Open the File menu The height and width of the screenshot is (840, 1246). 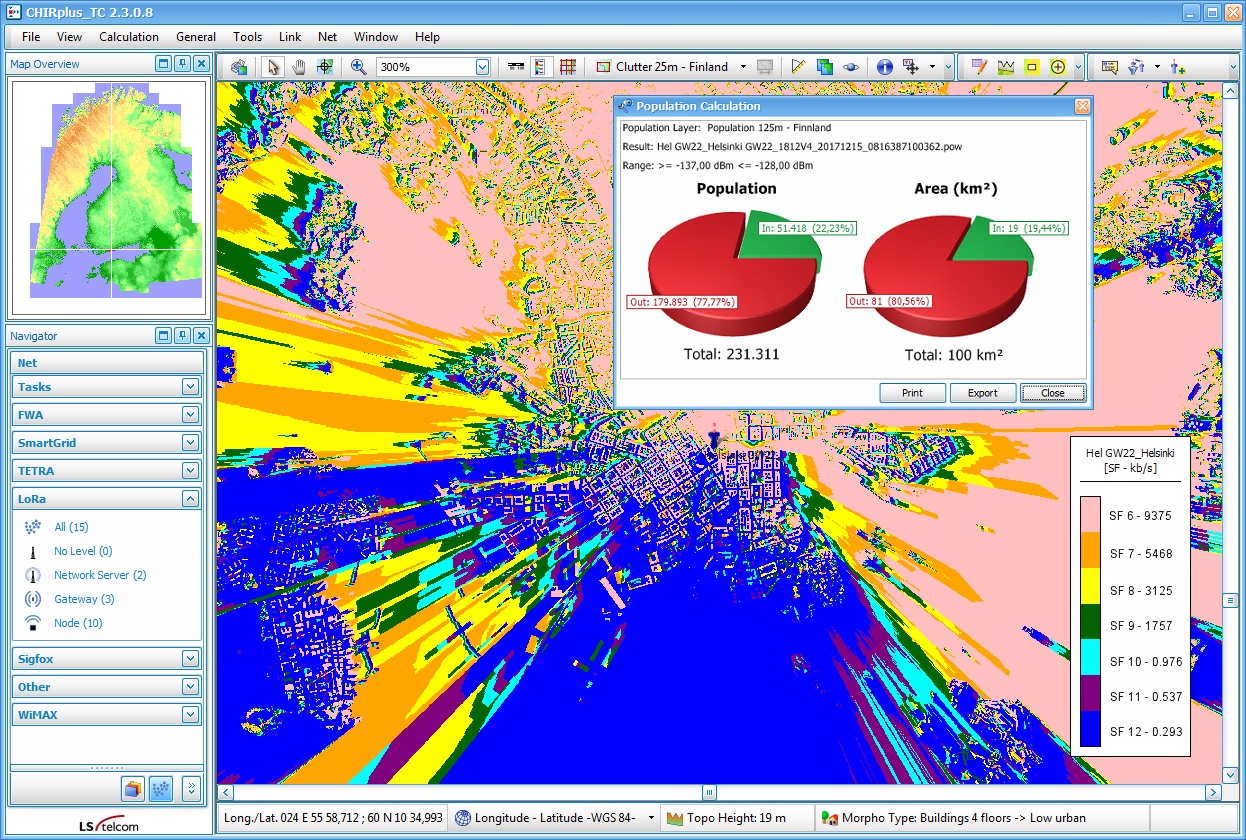pos(31,37)
